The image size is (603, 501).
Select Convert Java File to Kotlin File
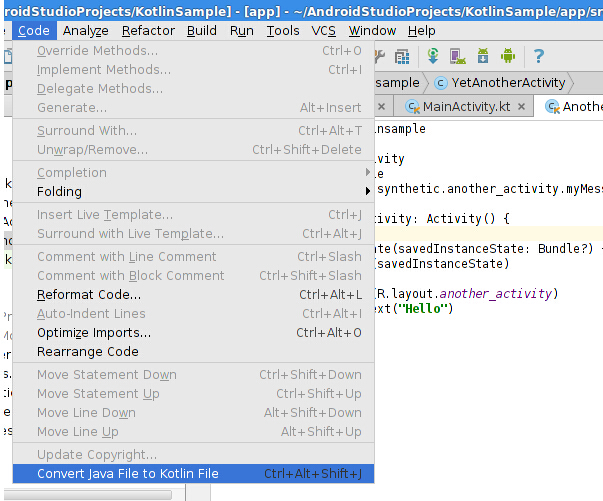point(193,474)
